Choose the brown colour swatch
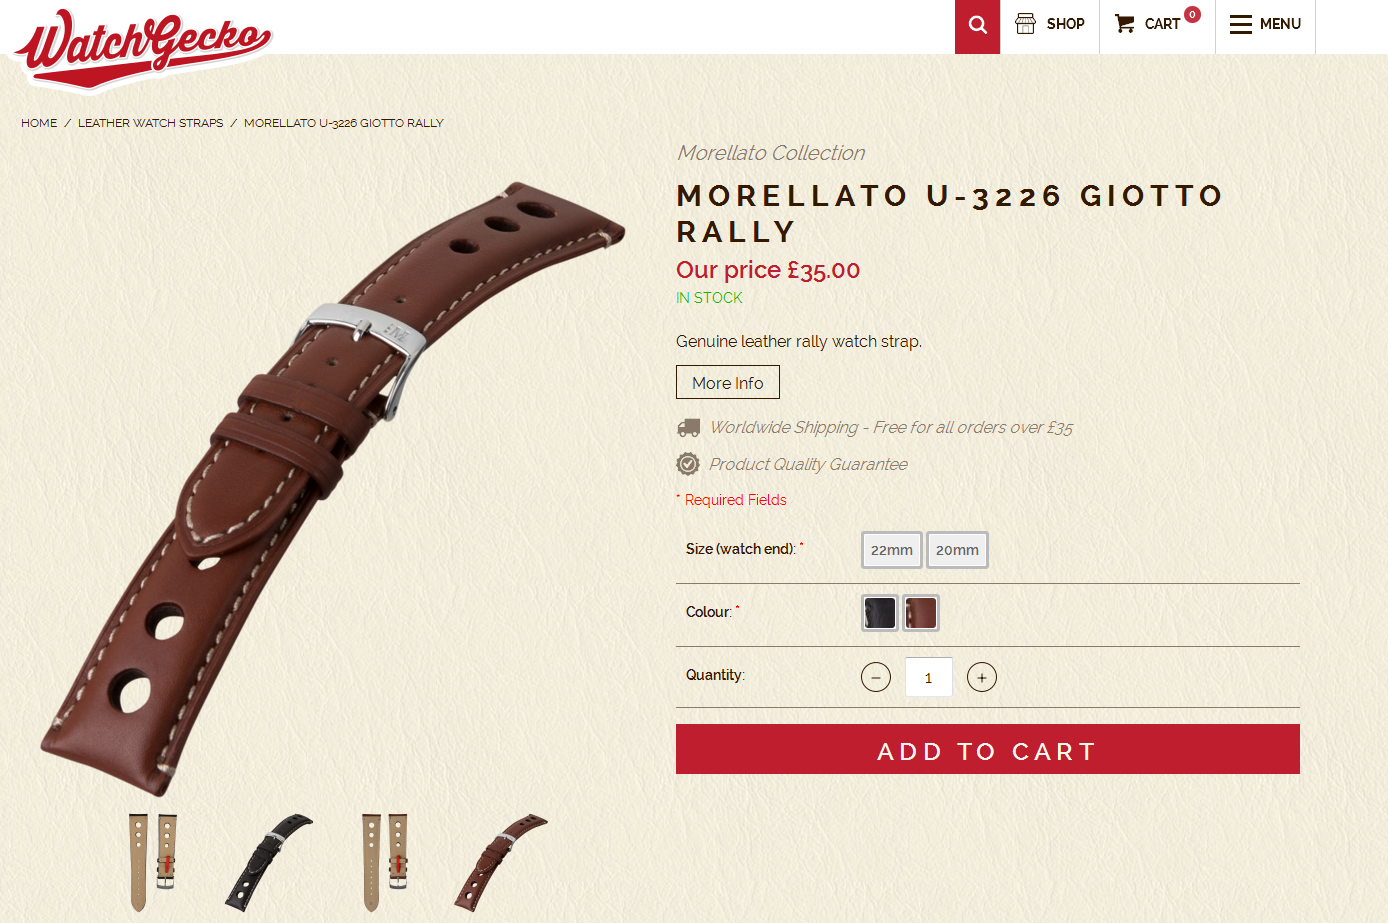 pyautogui.click(x=921, y=613)
